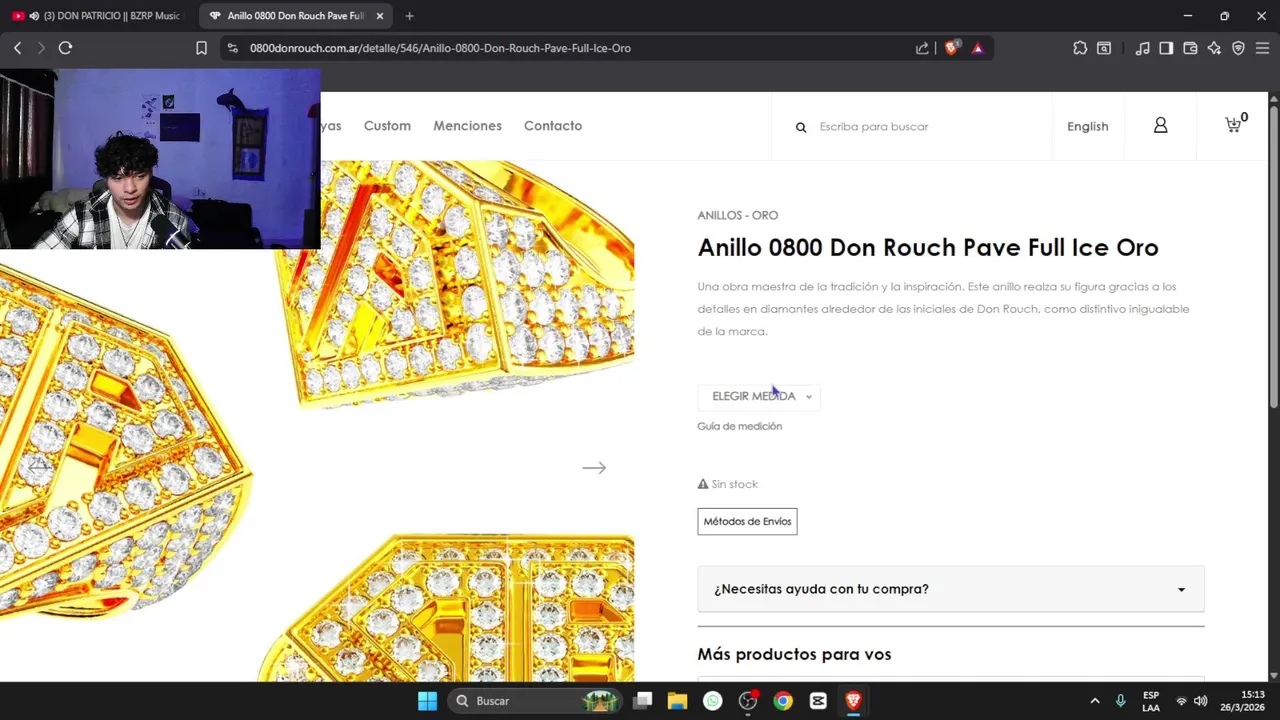Expand ¿Necesitas ayuda con tu compra? section
This screenshot has height=720, width=1280.
tap(950, 589)
